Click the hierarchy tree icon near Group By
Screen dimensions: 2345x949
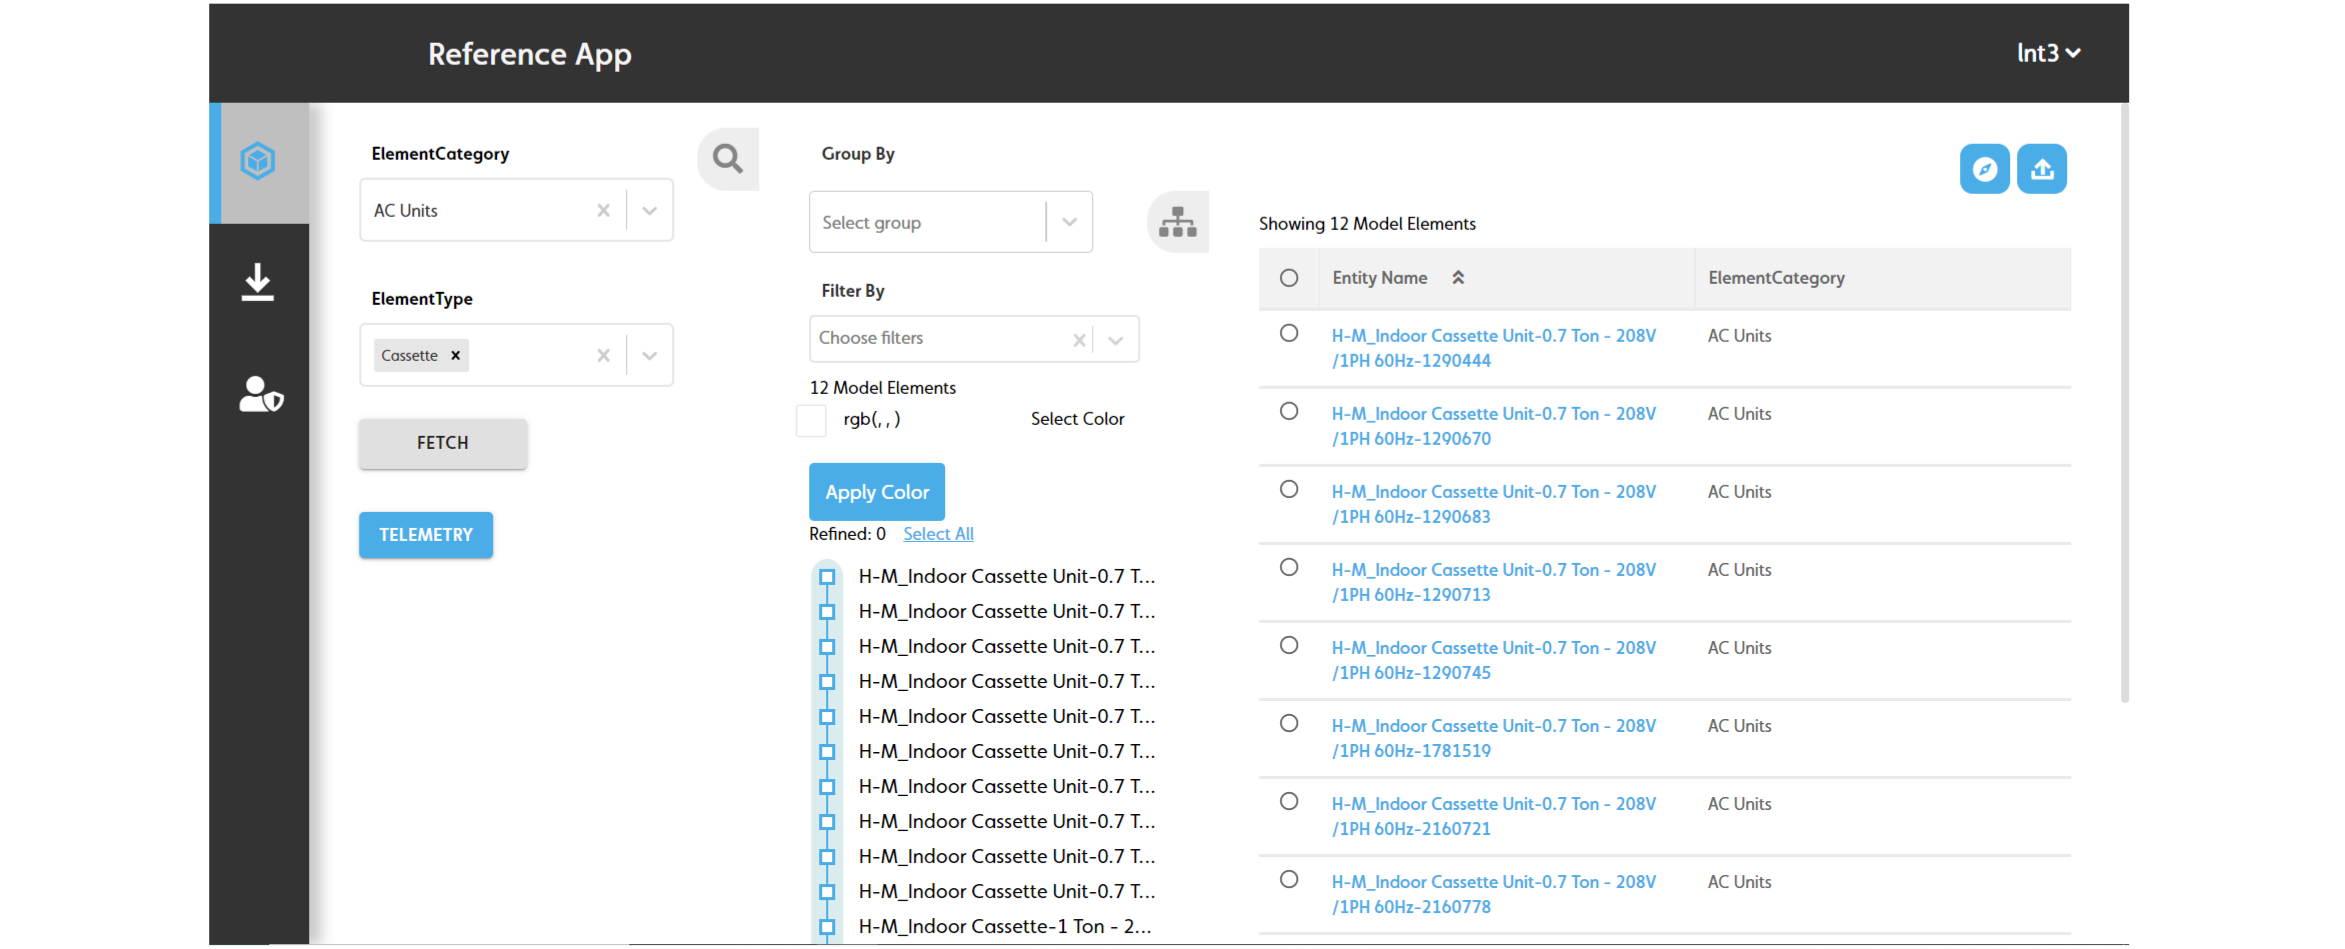pos(1177,222)
